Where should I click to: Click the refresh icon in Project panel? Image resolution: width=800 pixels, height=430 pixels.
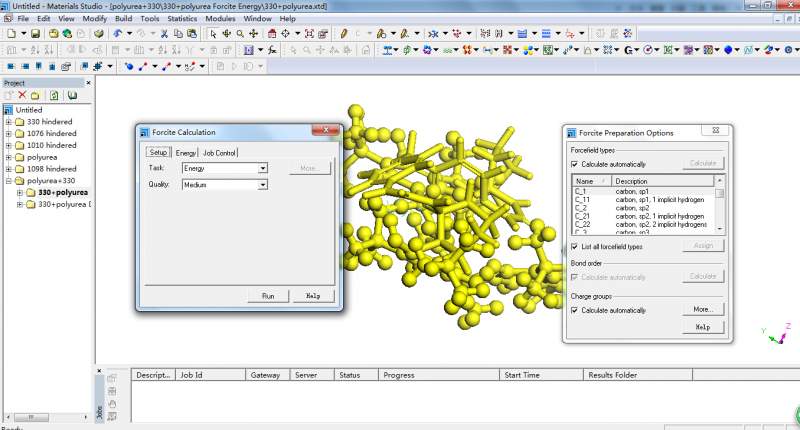pyautogui.click(x=54, y=95)
